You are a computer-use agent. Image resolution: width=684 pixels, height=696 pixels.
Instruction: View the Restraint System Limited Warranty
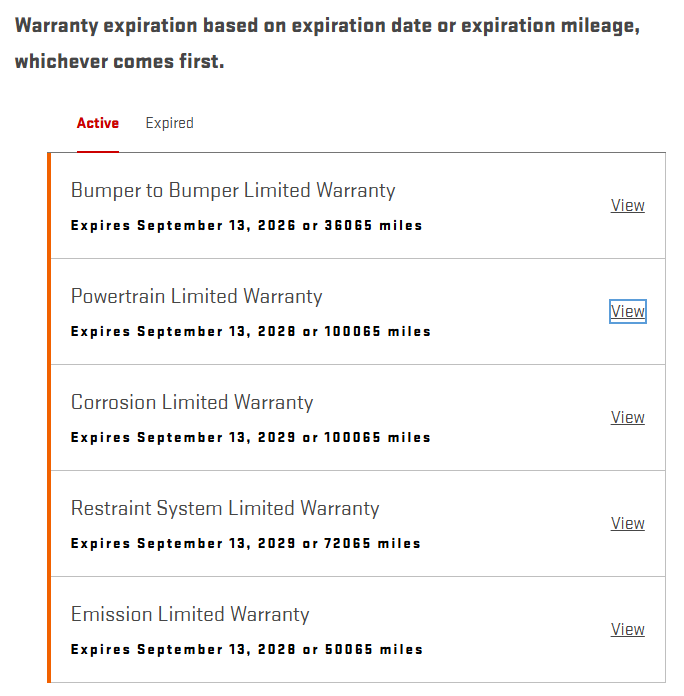click(x=627, y=523)
